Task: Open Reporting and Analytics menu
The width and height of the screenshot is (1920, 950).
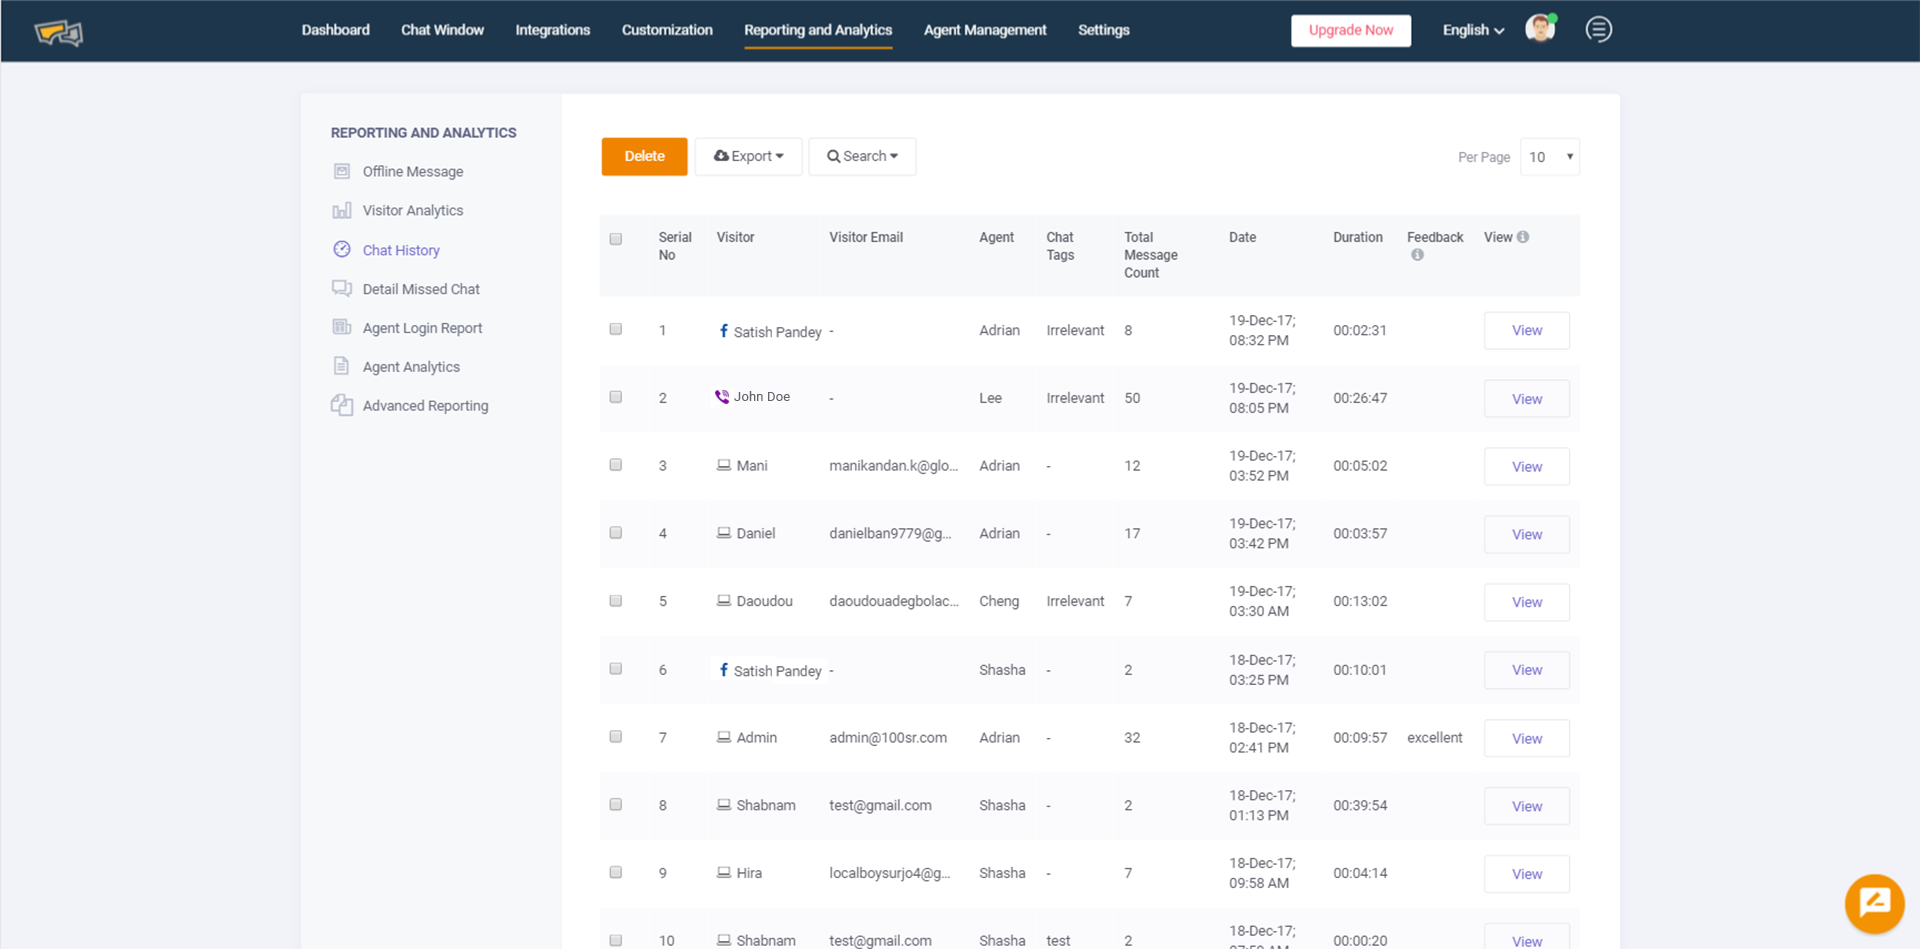Action: tap(818, 30)
